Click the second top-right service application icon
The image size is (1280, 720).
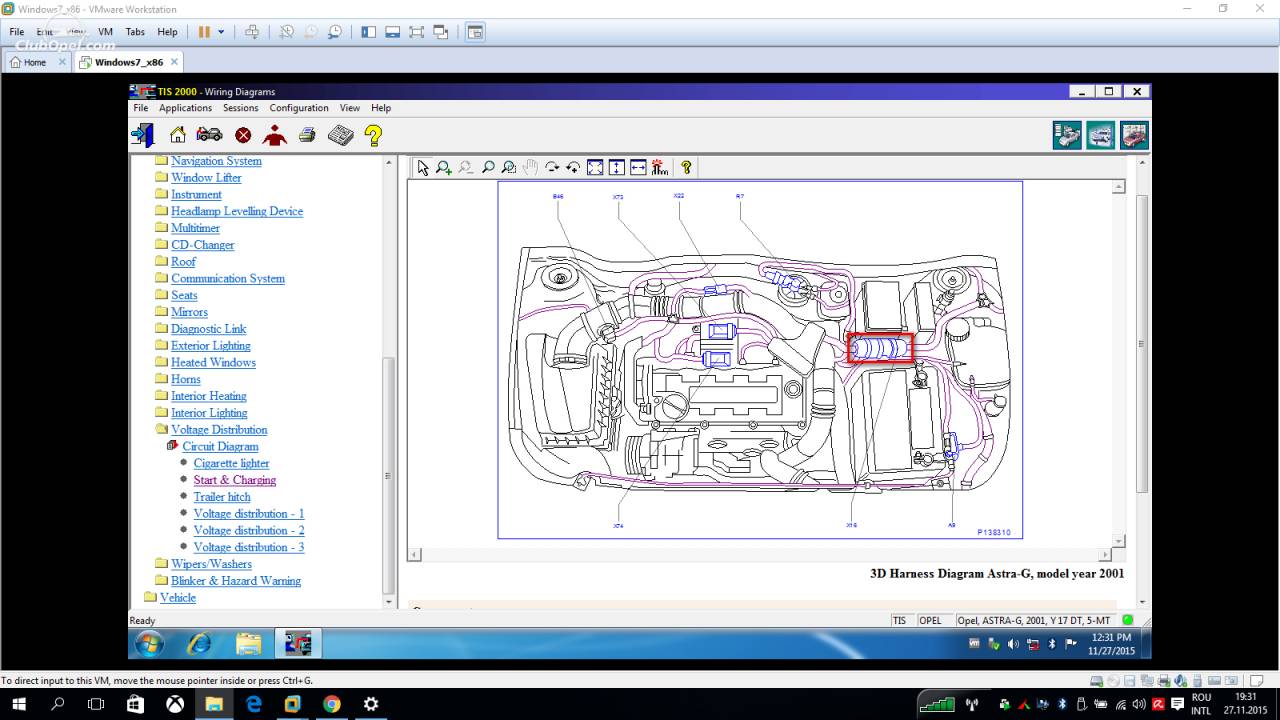[1101, 135]
